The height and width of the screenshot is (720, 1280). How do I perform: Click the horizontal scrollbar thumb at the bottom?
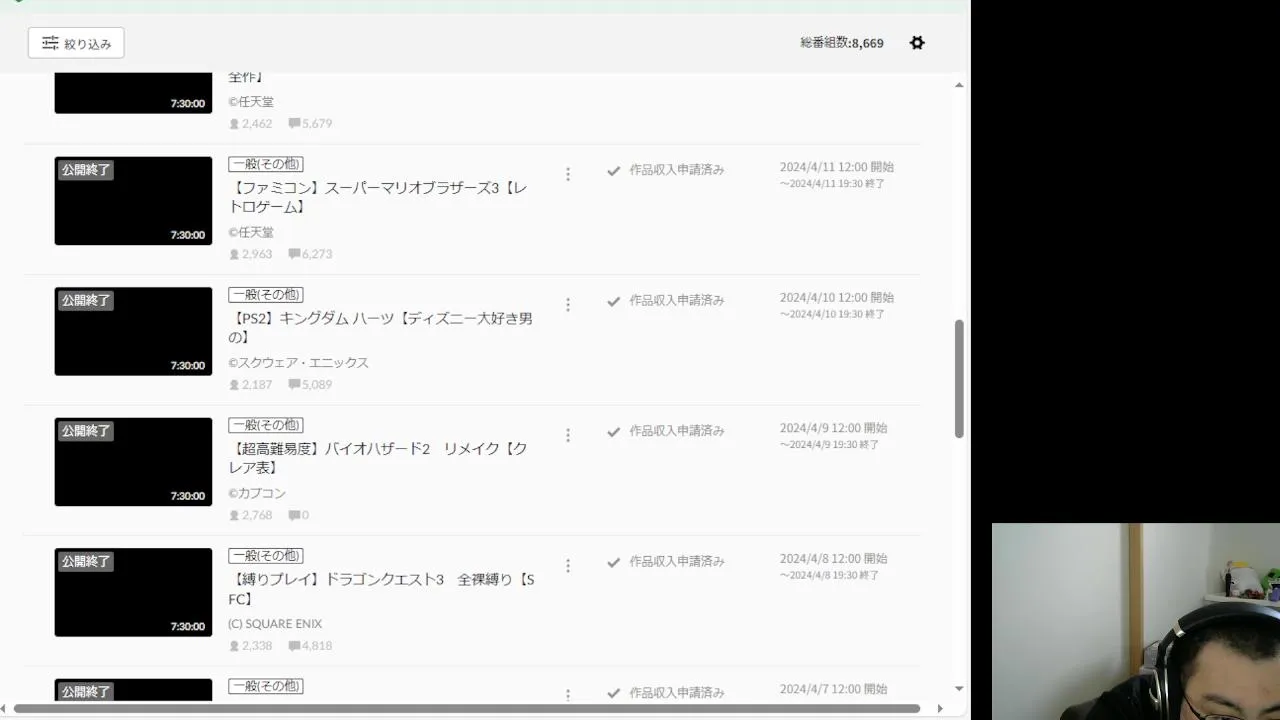[x=467, y=708]
